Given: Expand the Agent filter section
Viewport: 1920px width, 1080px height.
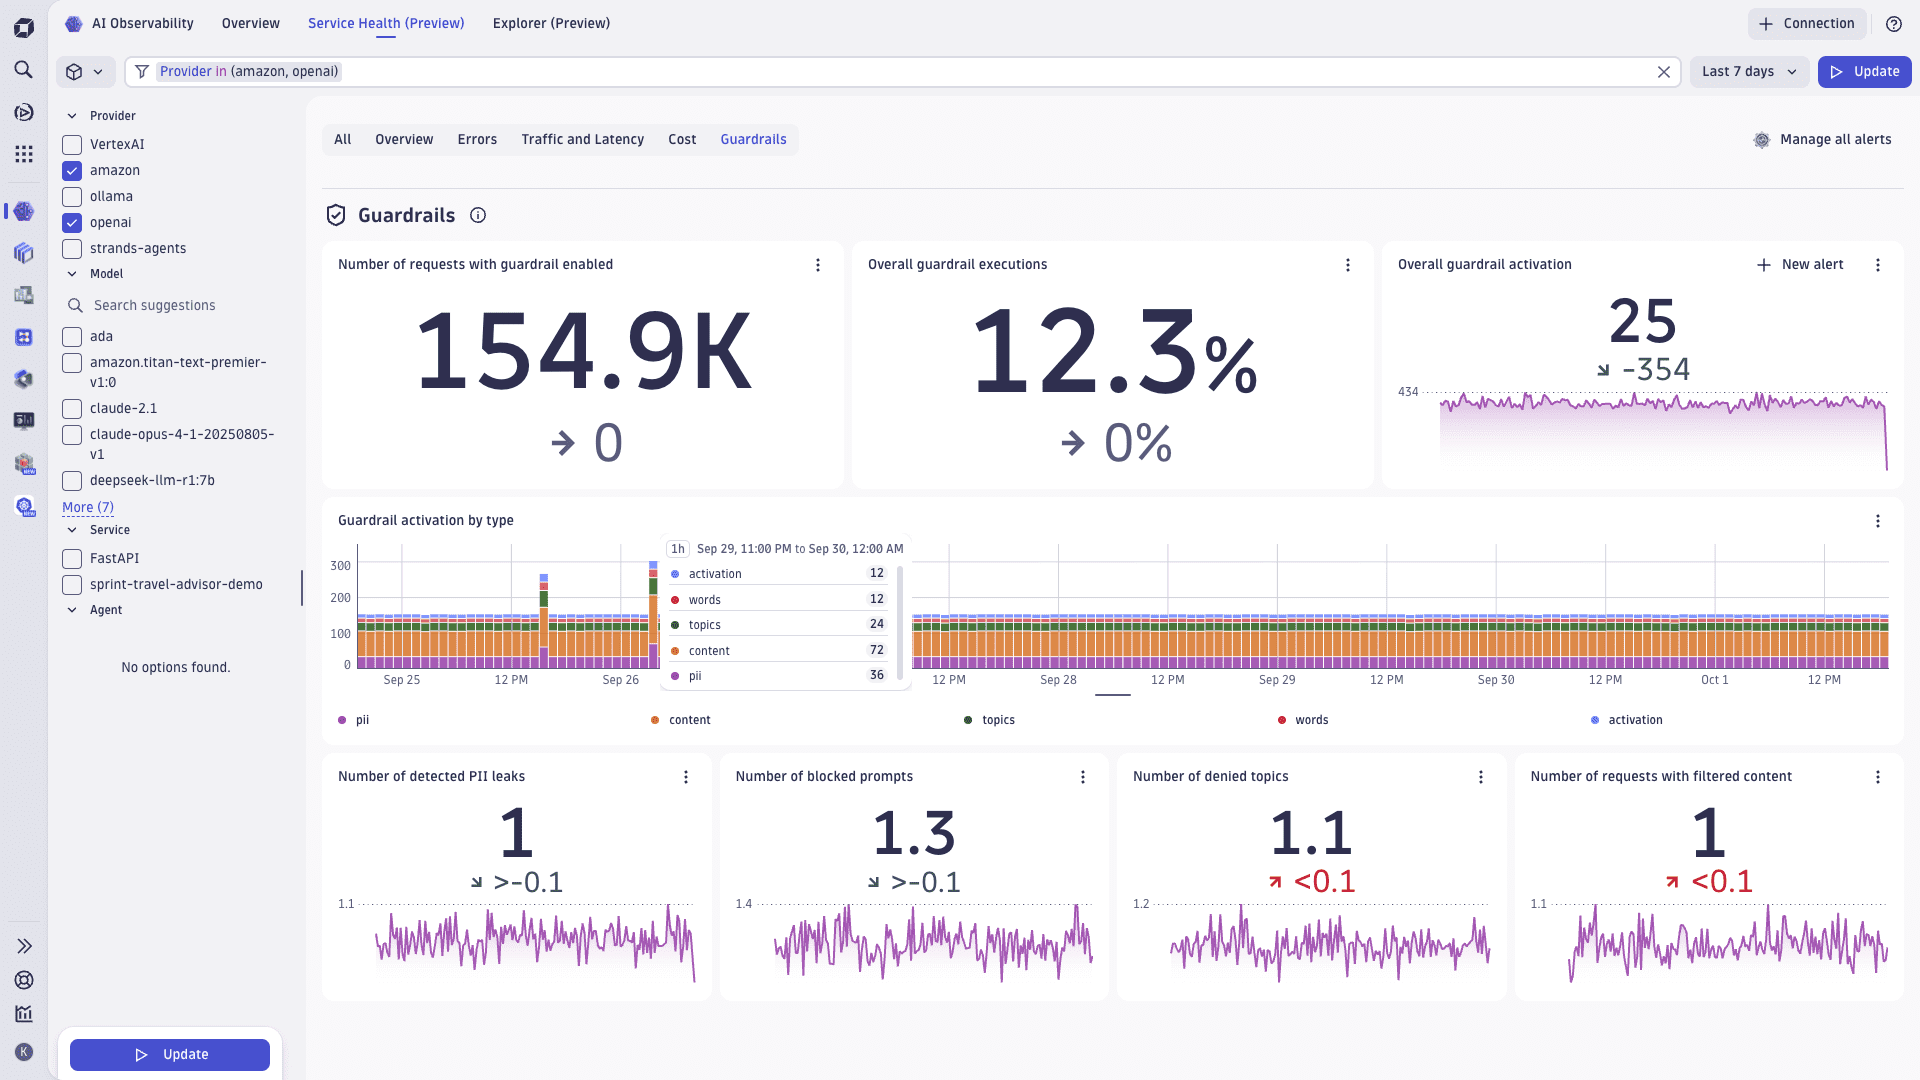Looking at the screenshot, I should pos(71,609).
